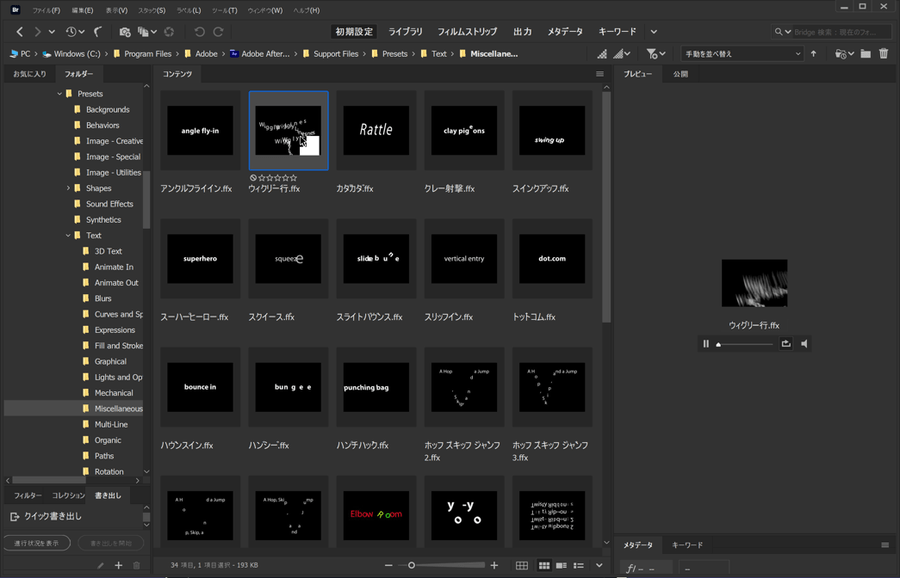Create new folder using the folder icon in path bar

(x=865, y=53)
